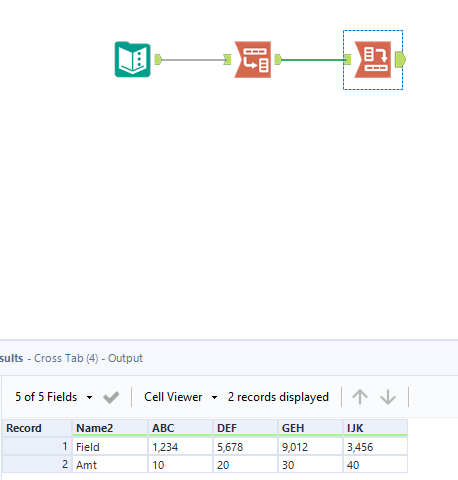Image resolution: width=458 pixels, height=480 pixels.
Task: Select the green connection between Transpose and Cross Tab
Action: pyautogui.click(x=313, y=60)
